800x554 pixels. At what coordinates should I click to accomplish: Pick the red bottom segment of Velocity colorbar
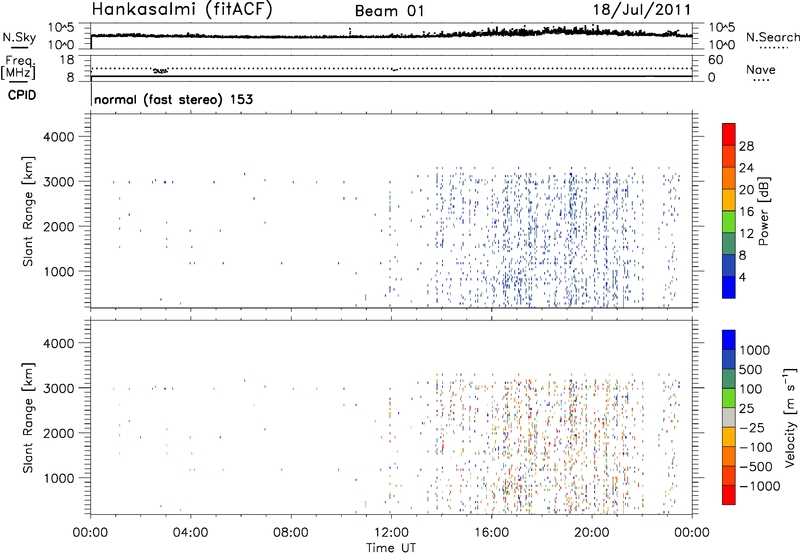(x=729, y=495)
